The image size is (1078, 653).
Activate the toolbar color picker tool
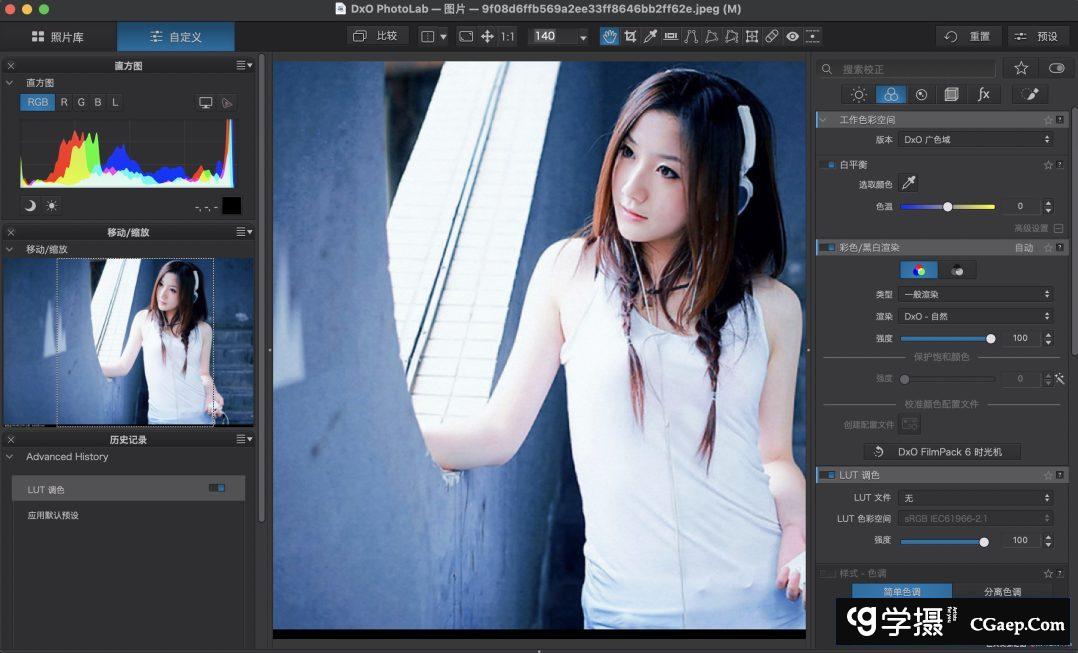click(x=650, y=36)
